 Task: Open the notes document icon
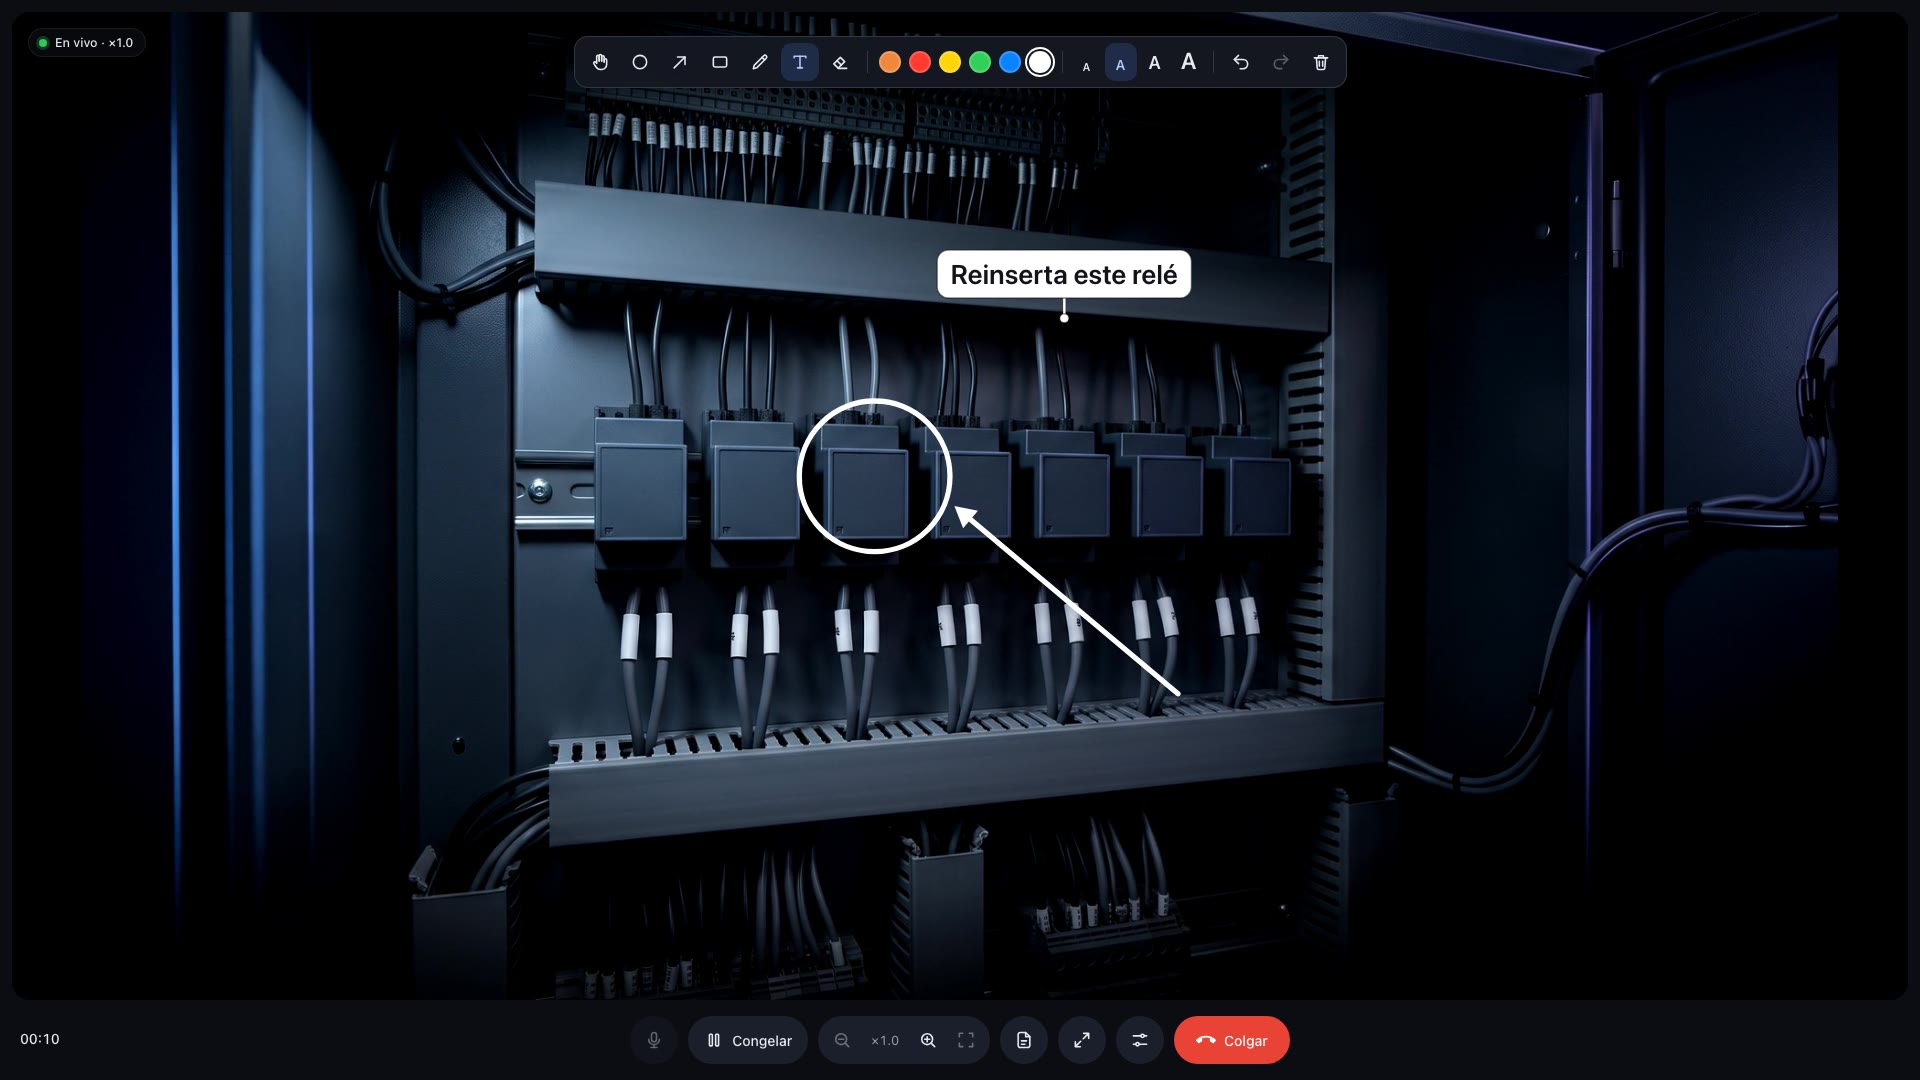(x=1024, y=1040)
